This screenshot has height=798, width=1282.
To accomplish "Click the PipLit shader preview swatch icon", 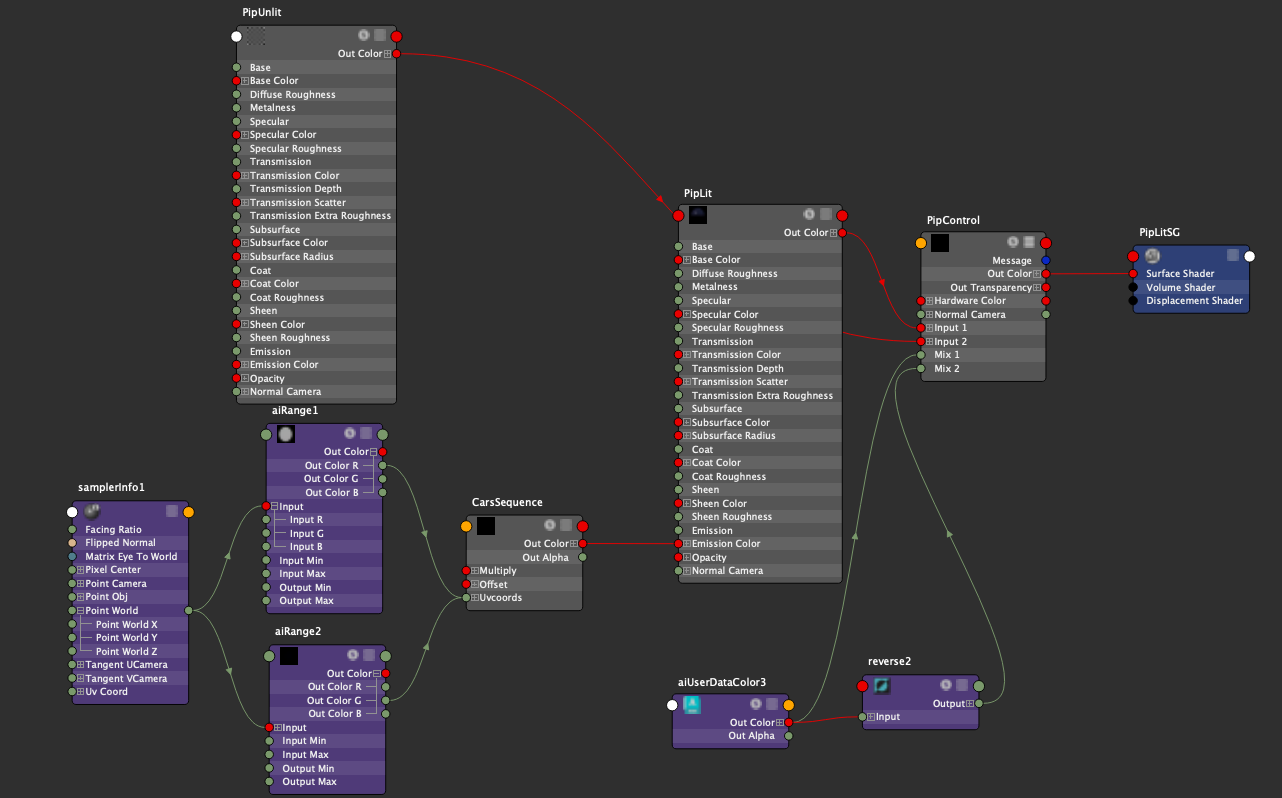I will (x=698, y=215).
